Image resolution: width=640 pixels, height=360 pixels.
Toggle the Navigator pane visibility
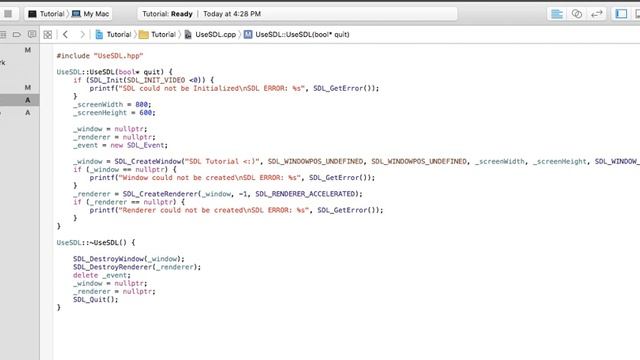tap(621, 14)
